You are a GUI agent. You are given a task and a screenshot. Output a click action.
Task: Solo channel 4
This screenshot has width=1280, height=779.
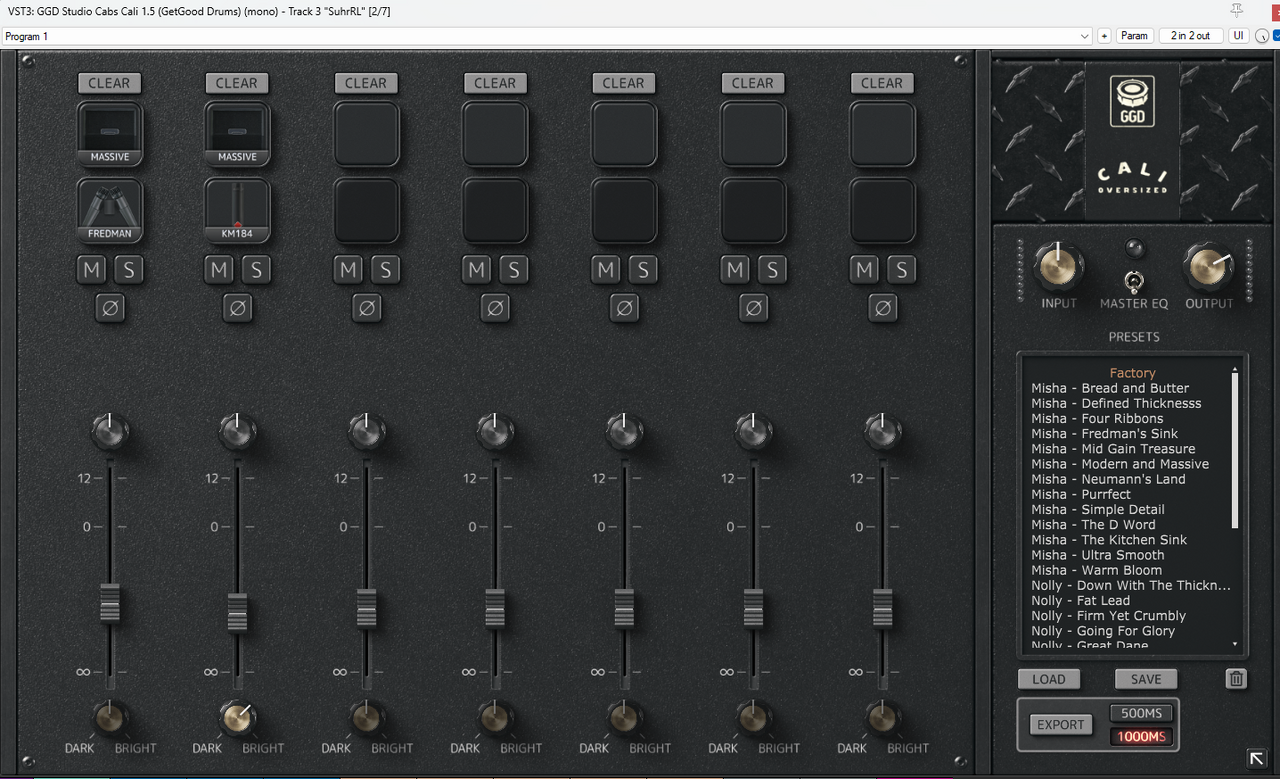point(514,269)
